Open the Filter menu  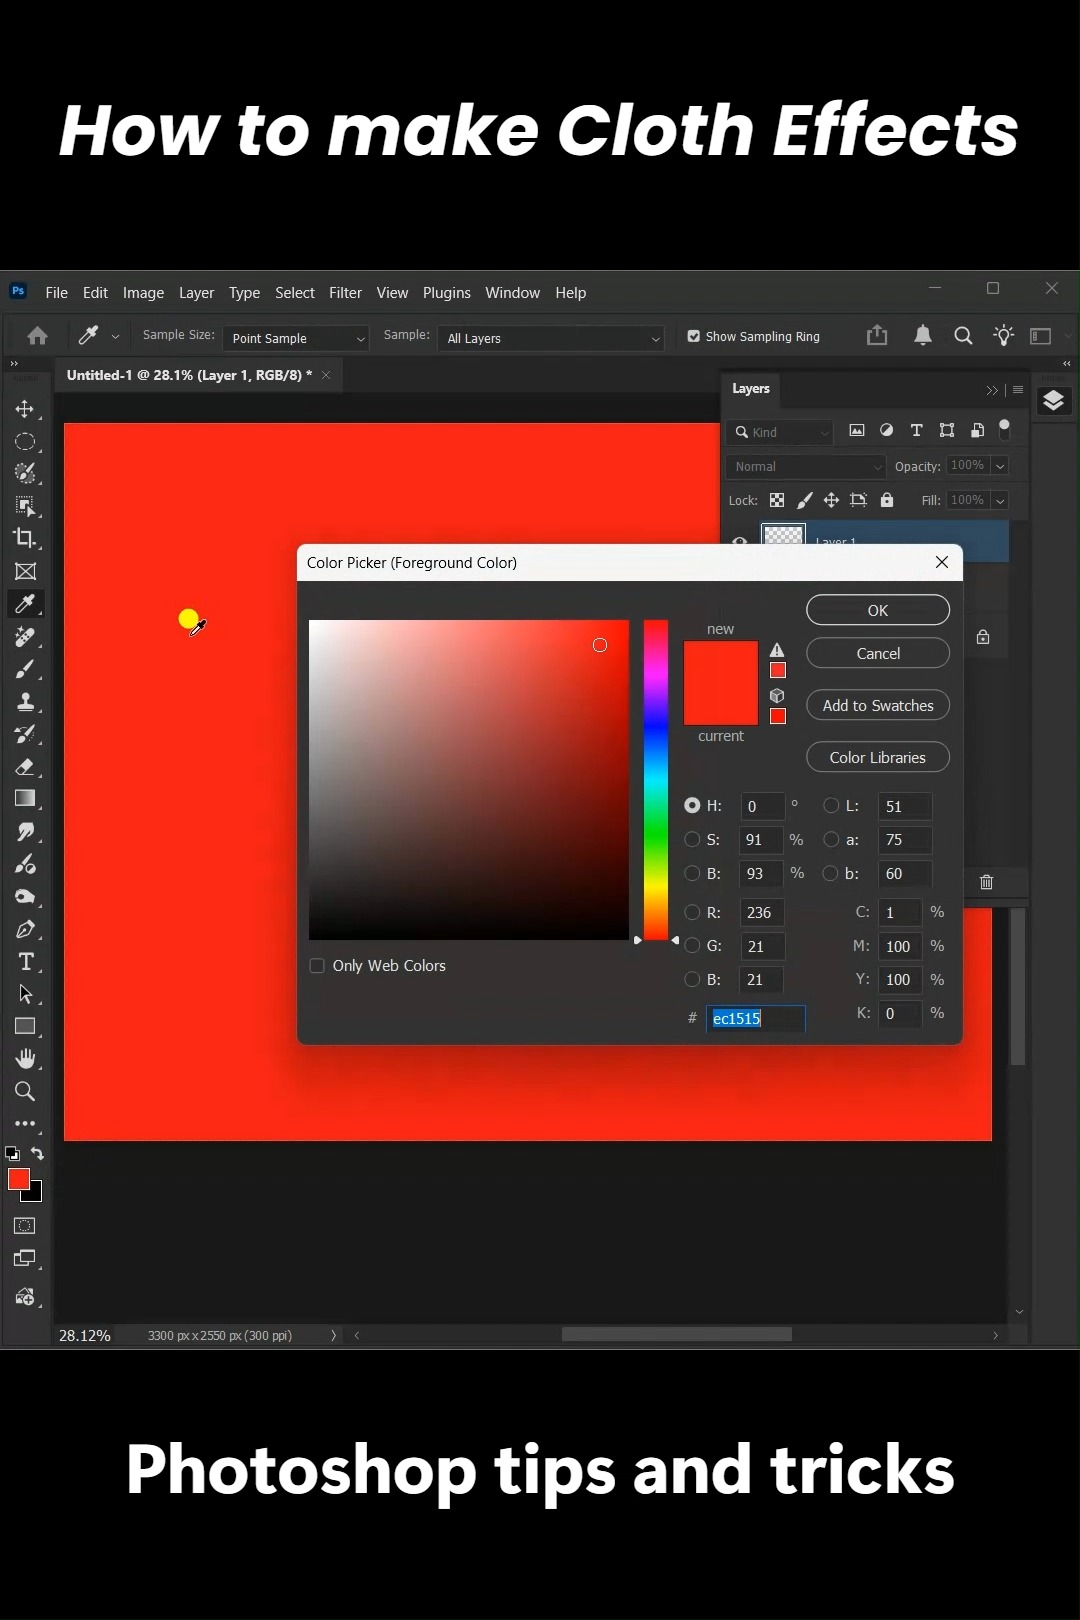coord(345,293)
